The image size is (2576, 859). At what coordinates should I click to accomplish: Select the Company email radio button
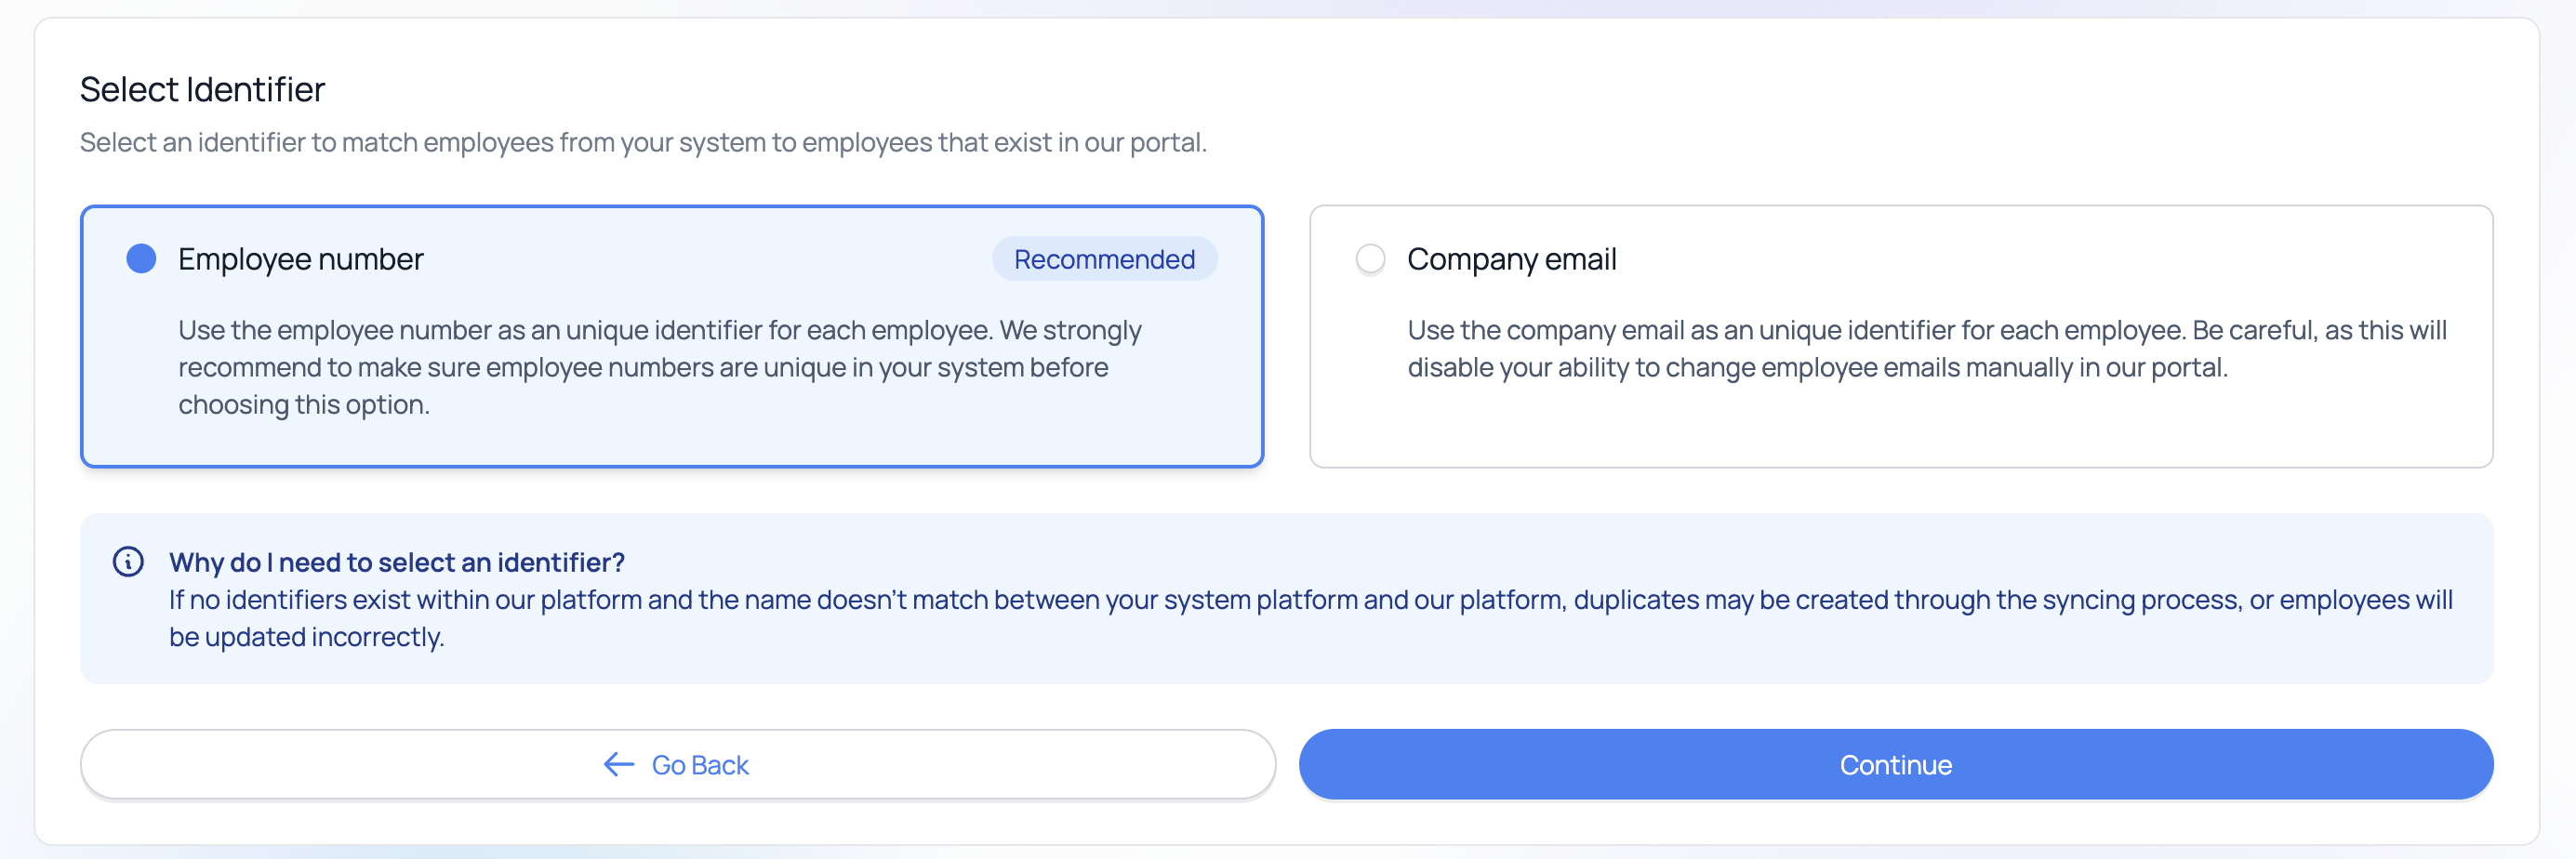point(1370,259)
